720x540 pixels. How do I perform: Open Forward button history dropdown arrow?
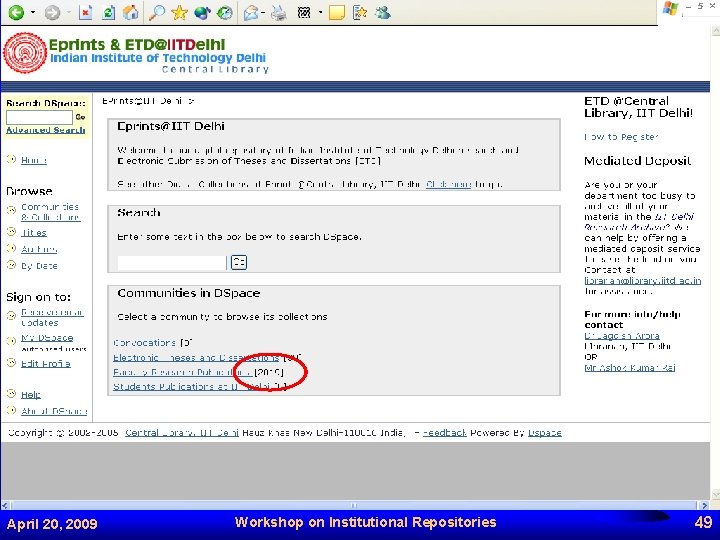point(68,12)
